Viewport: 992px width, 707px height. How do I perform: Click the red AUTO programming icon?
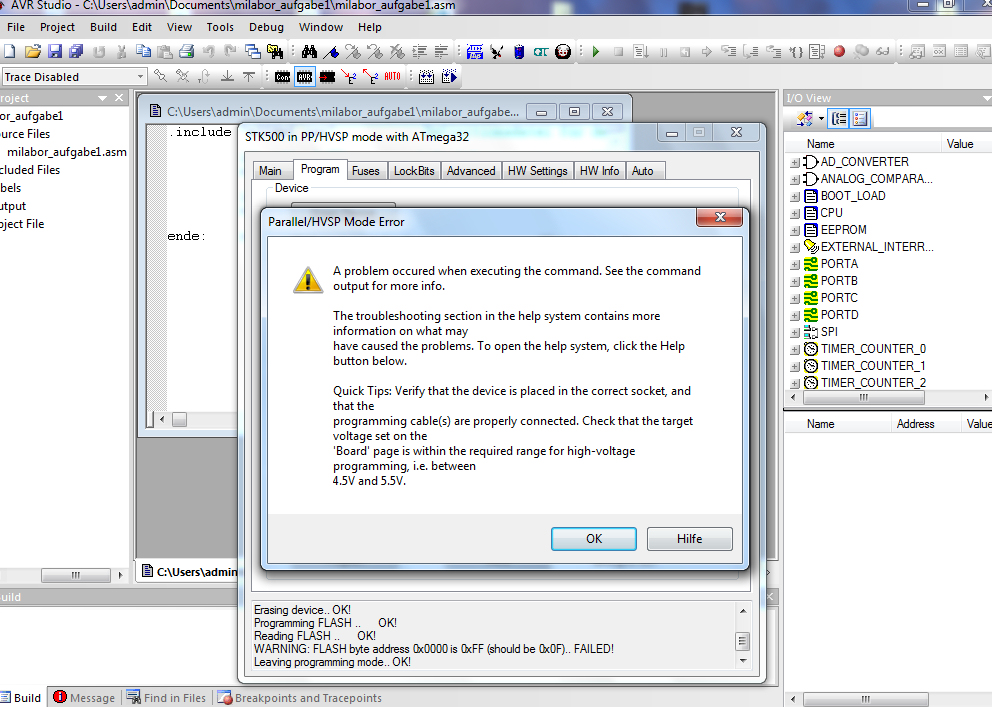[392, 77]
